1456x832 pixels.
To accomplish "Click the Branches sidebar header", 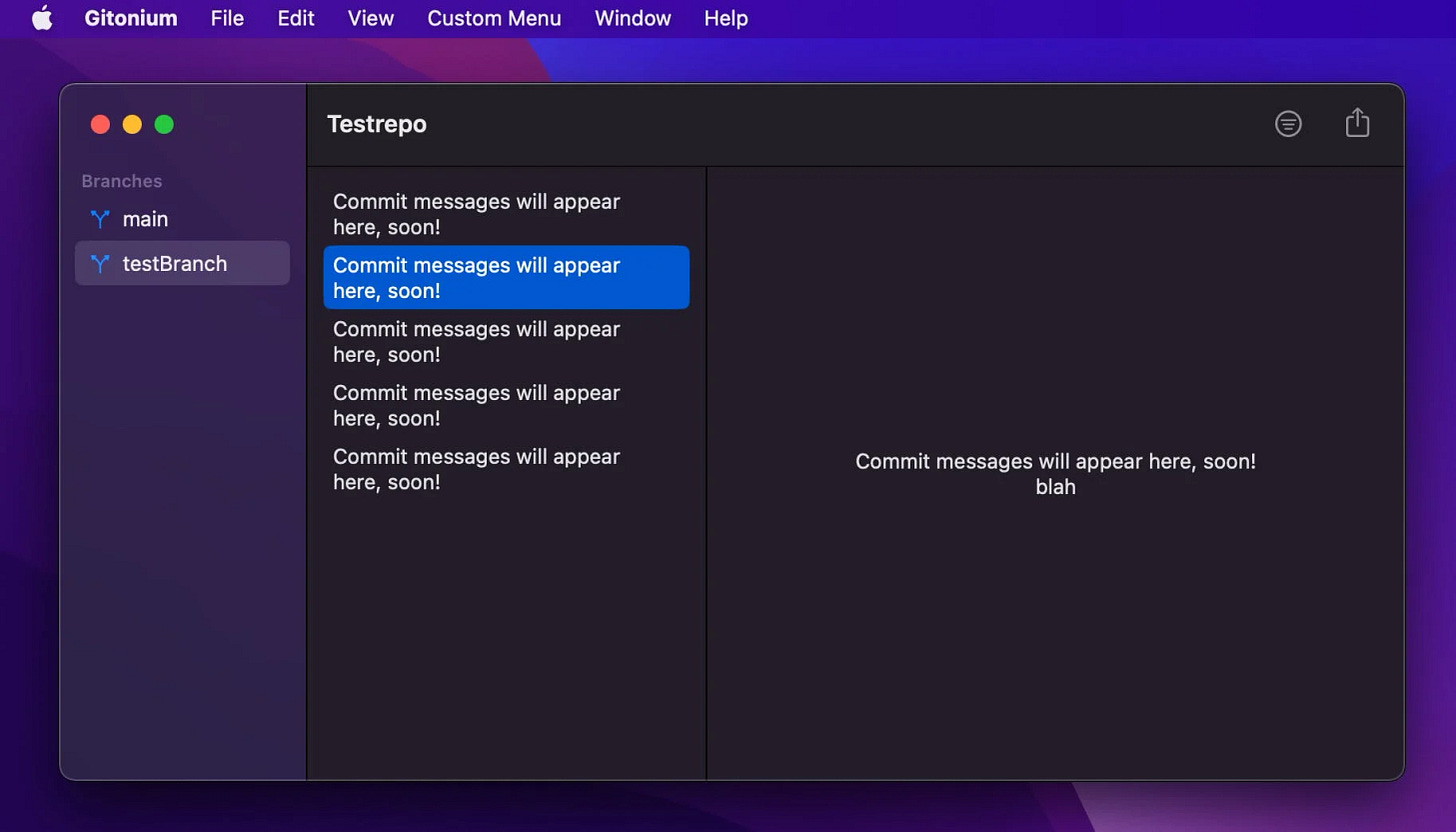I will tap(122, 181).
